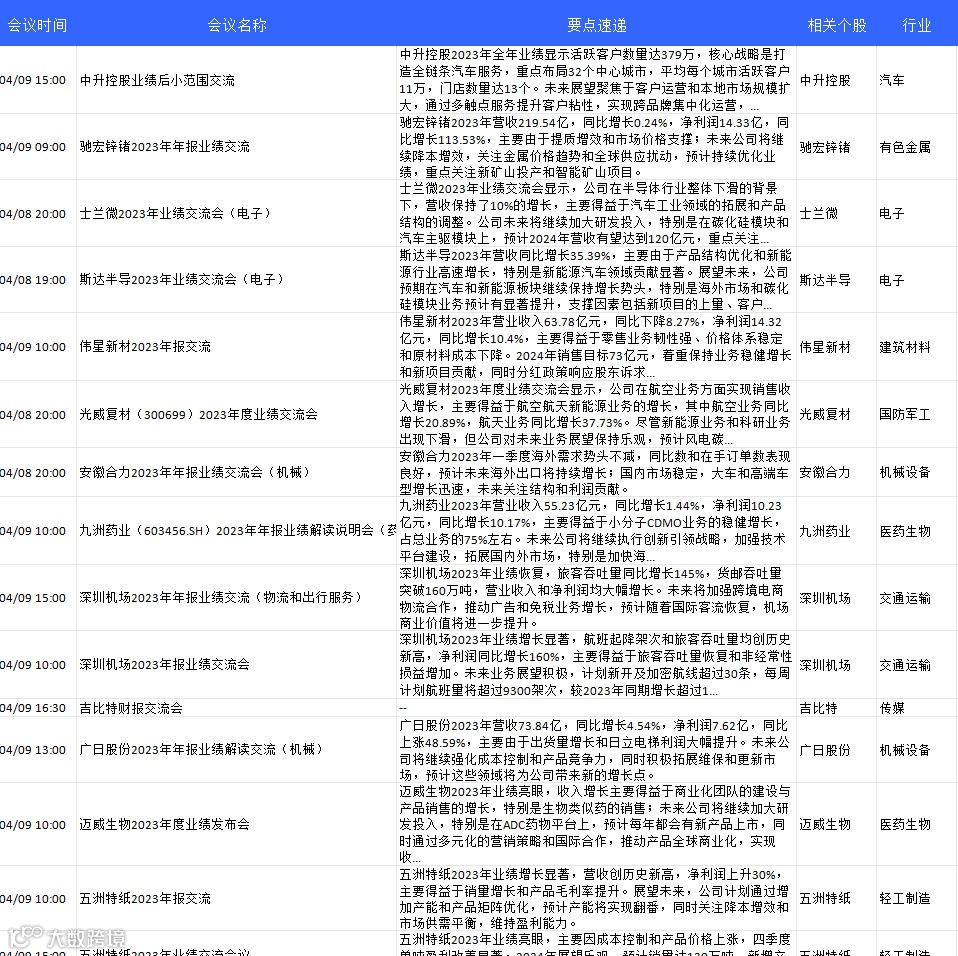This screenshot has width=958, height=956.
Task: Select 深圳机场2023年年报业绩交流（物流和出行服务）
Action: point(221,597)
